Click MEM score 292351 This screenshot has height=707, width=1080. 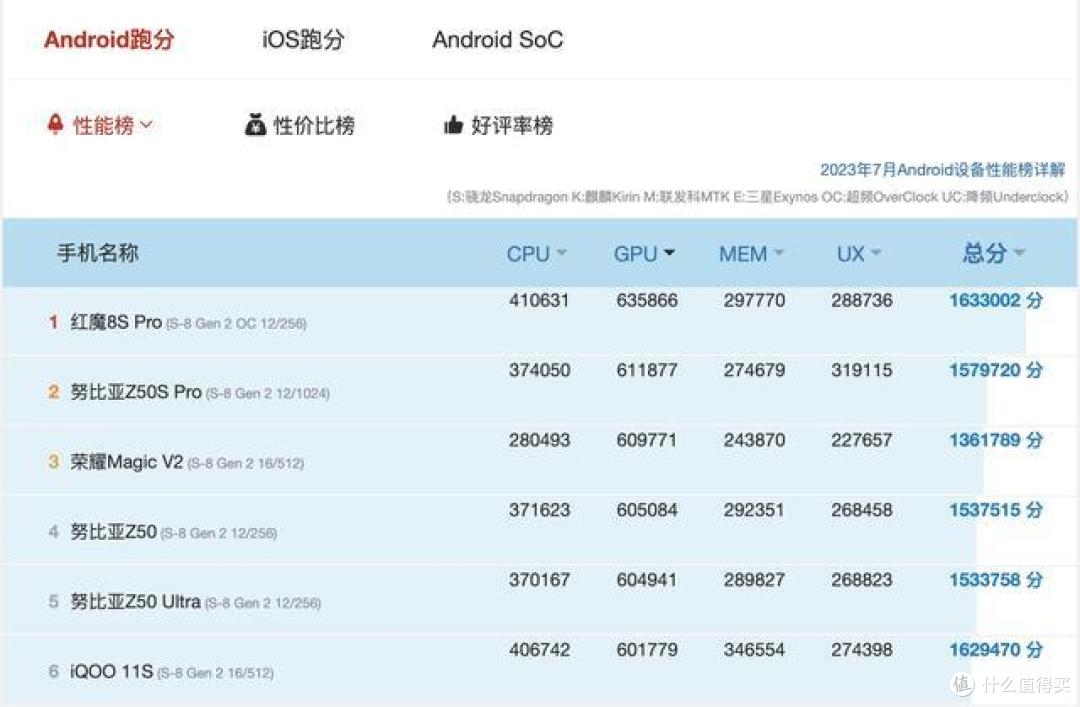point(754,510)
